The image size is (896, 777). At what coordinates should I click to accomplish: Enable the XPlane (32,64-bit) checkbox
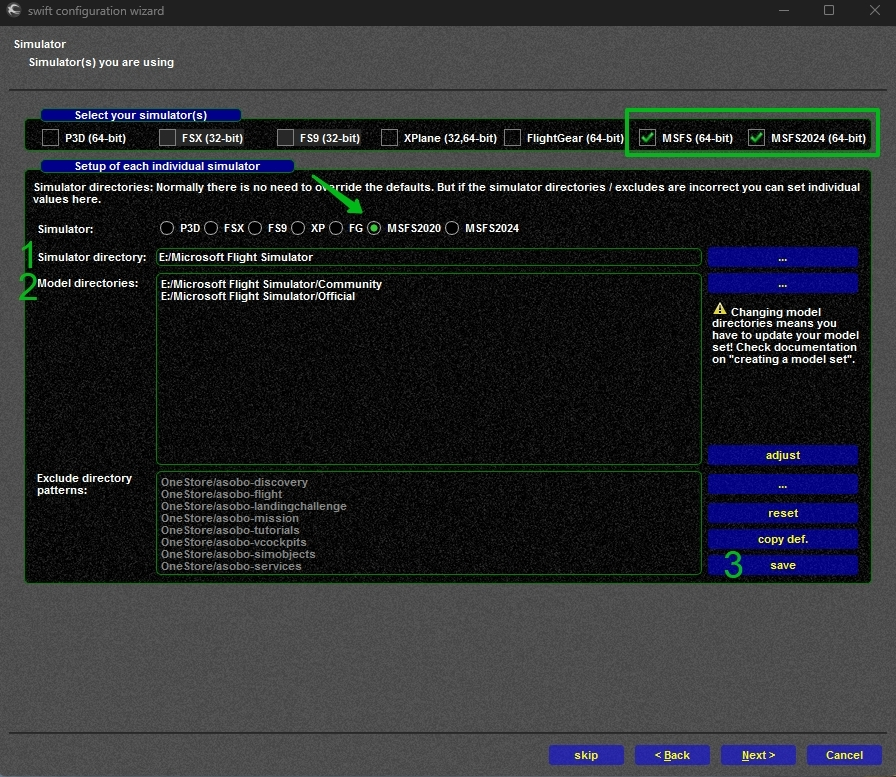point(389,138)
